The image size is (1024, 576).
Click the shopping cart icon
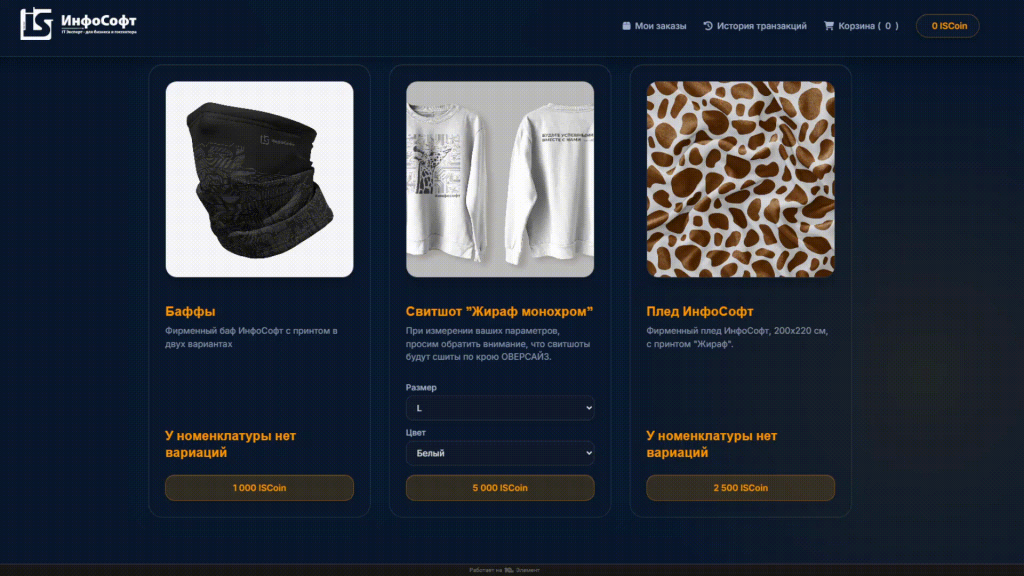[829, 26]
